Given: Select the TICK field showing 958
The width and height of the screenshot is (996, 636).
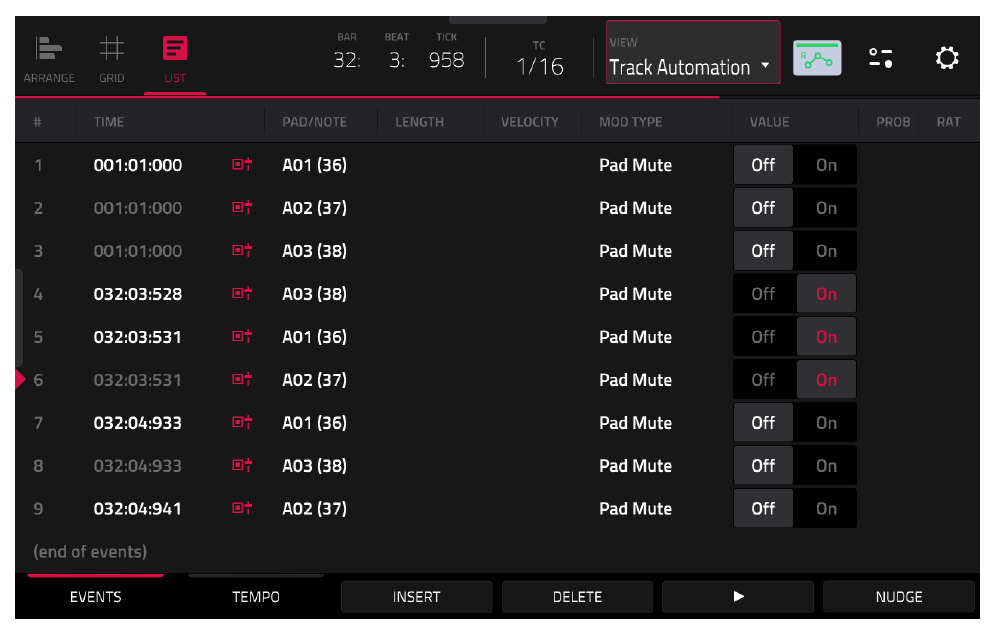Looking at the screenshot, I should click(x=447, y=52).
